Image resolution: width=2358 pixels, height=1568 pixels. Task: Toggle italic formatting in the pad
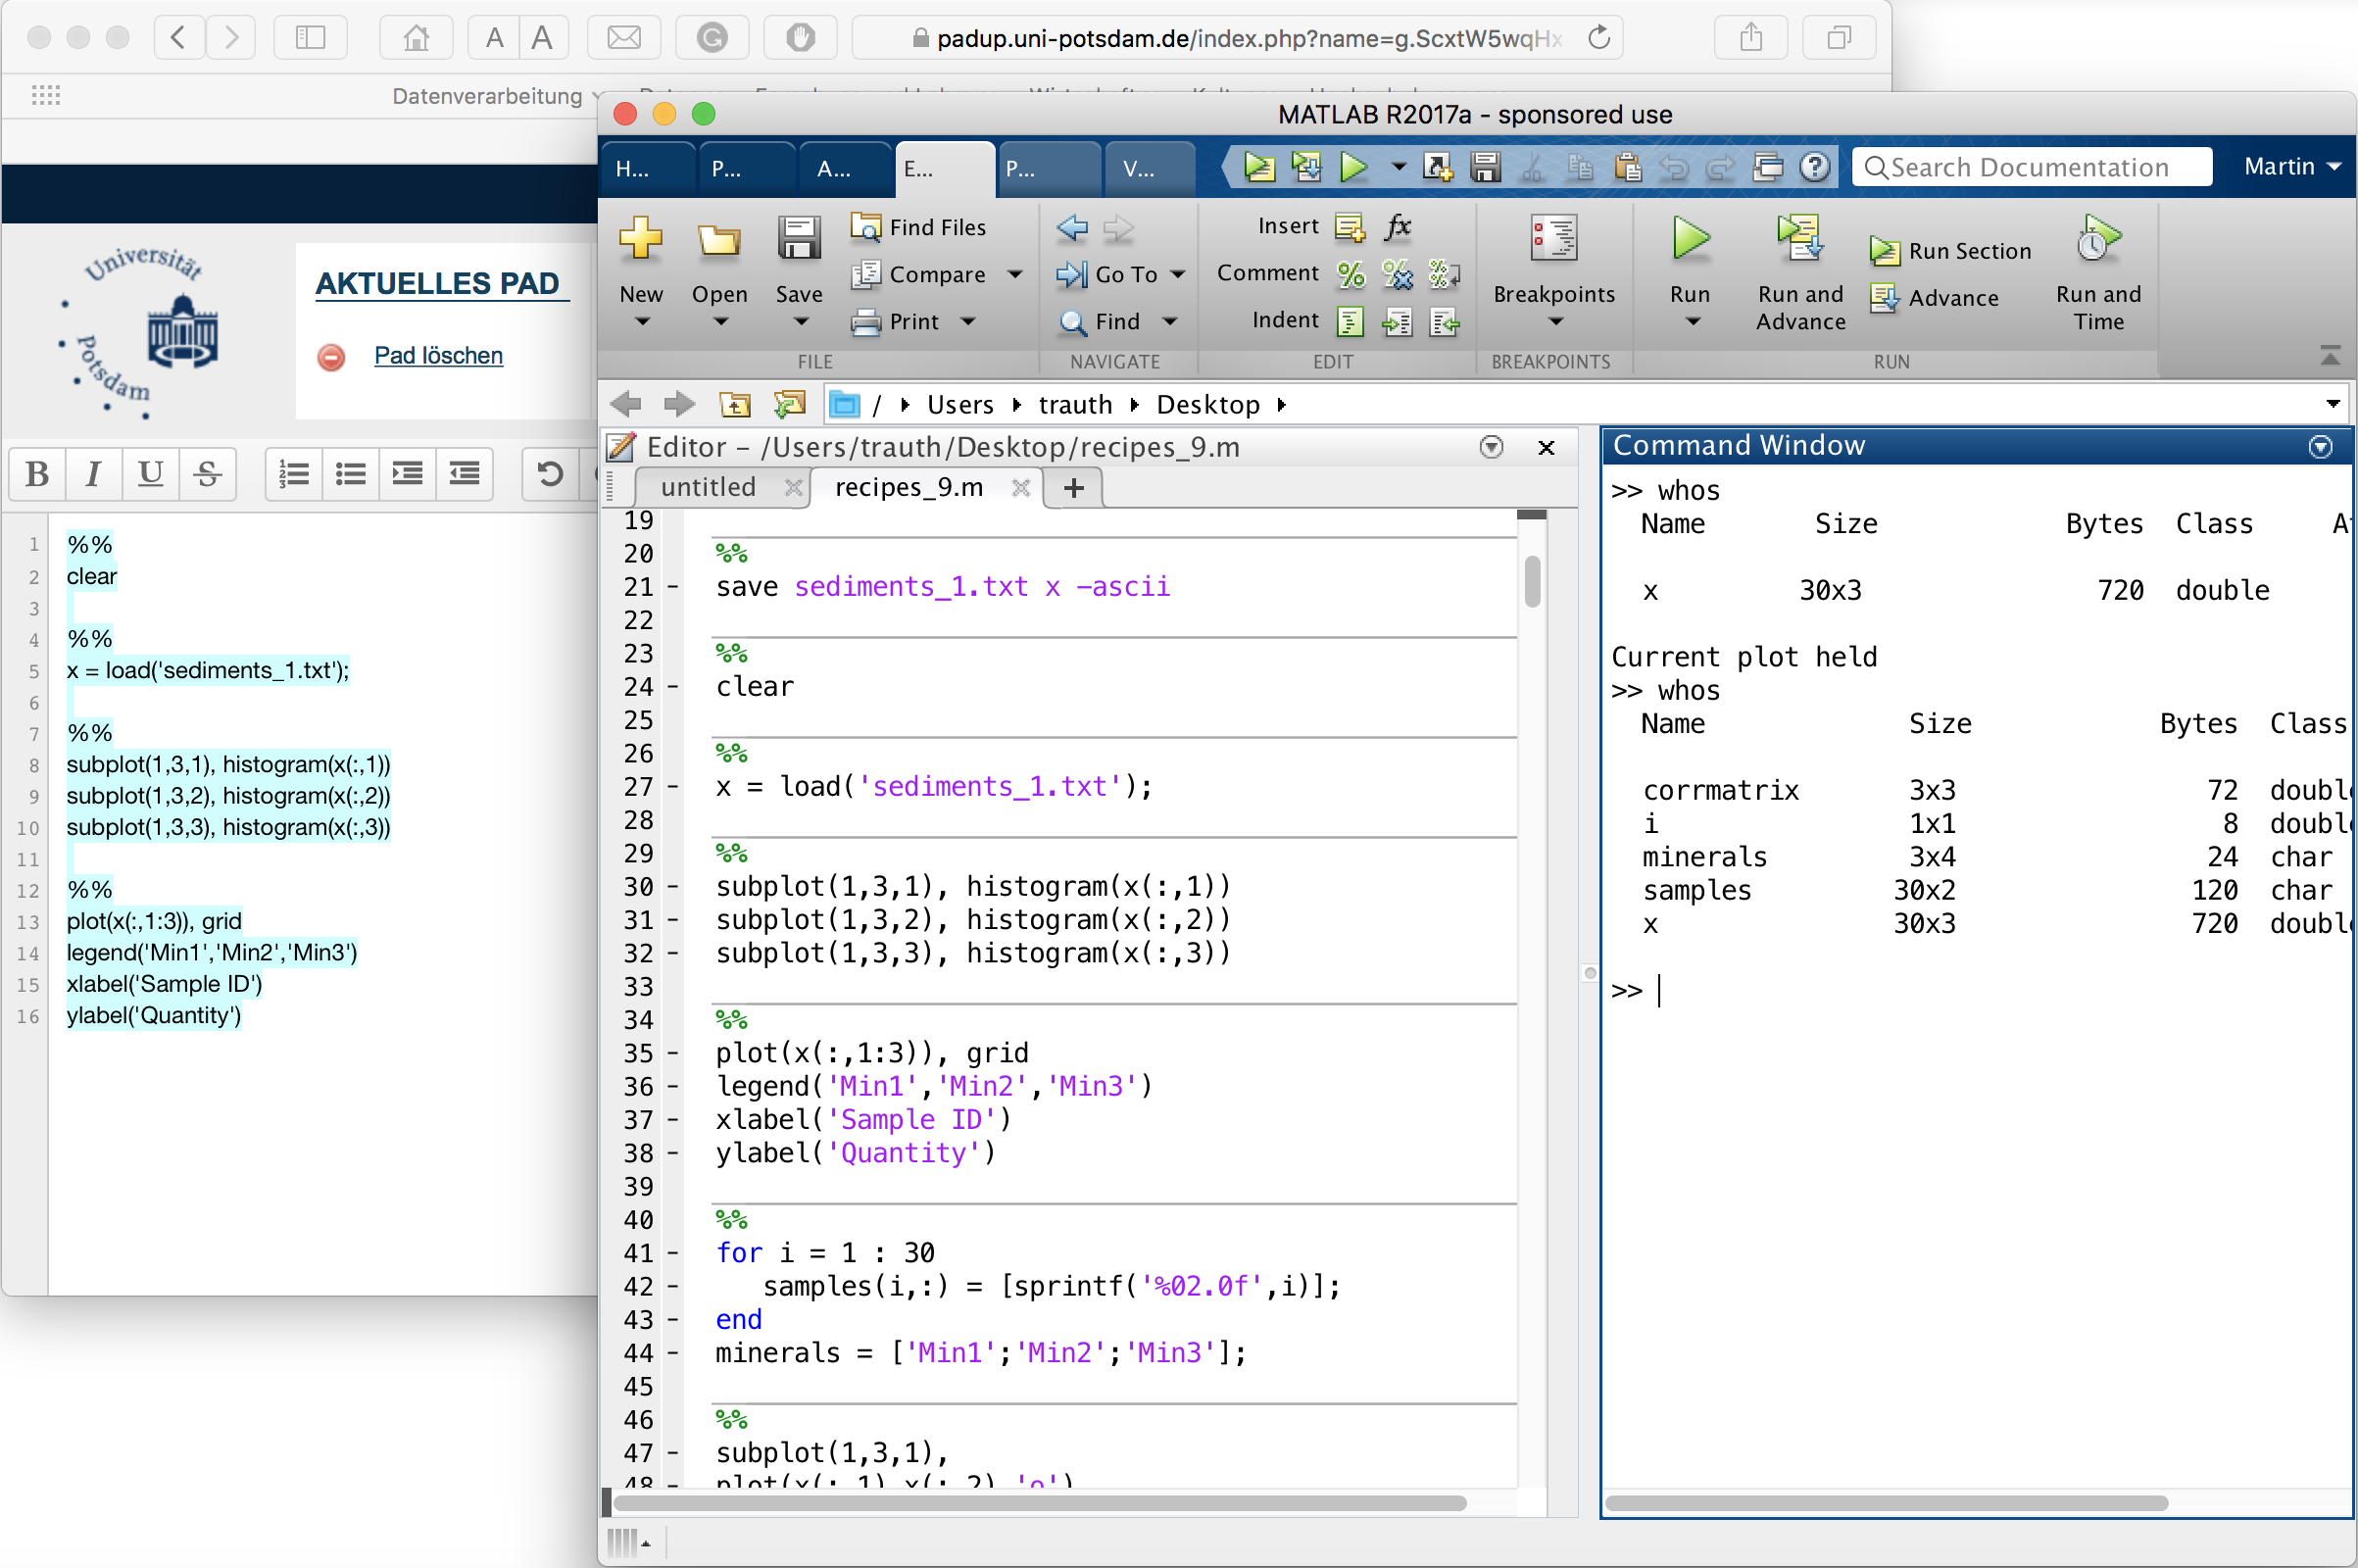click(93, 473)
